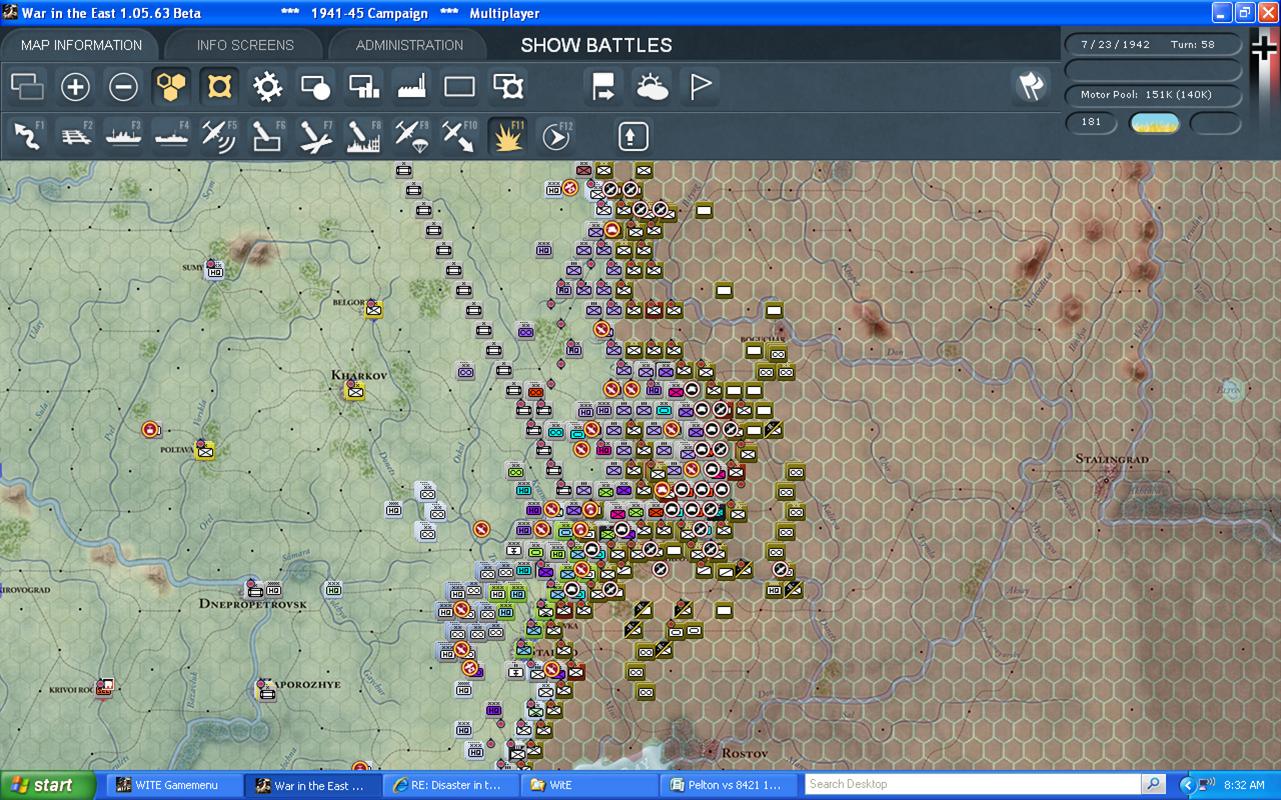Show factories using the factory icon
The width and height of the screenshot is (1281, 800).
[412, 87]
